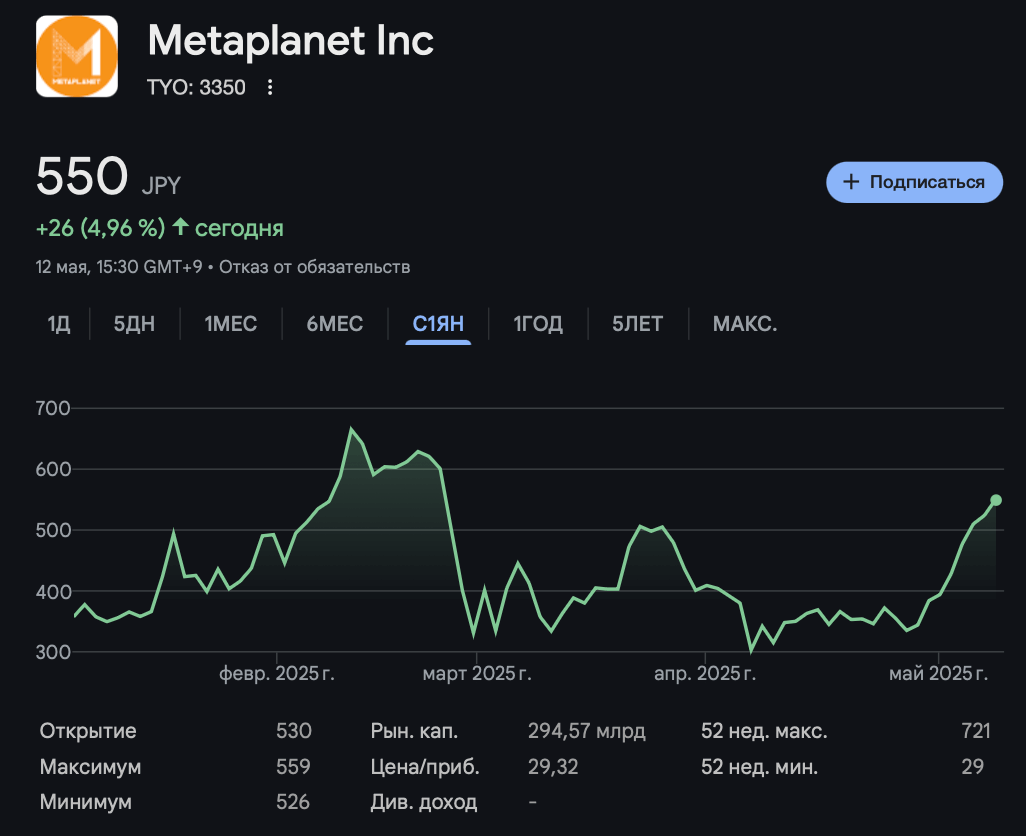Image resolution: width=1026 pixels, height=836 pixels.
Task: Show the 5ЛЕТ chart range
Action: [637, 324]
